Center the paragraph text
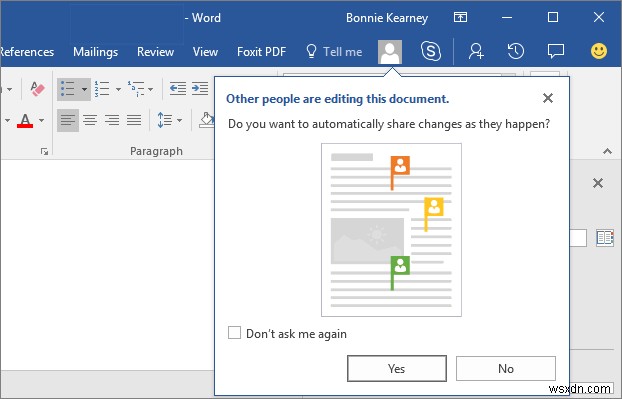The width and height of the screenshot is (622, 399). point(90,120)
